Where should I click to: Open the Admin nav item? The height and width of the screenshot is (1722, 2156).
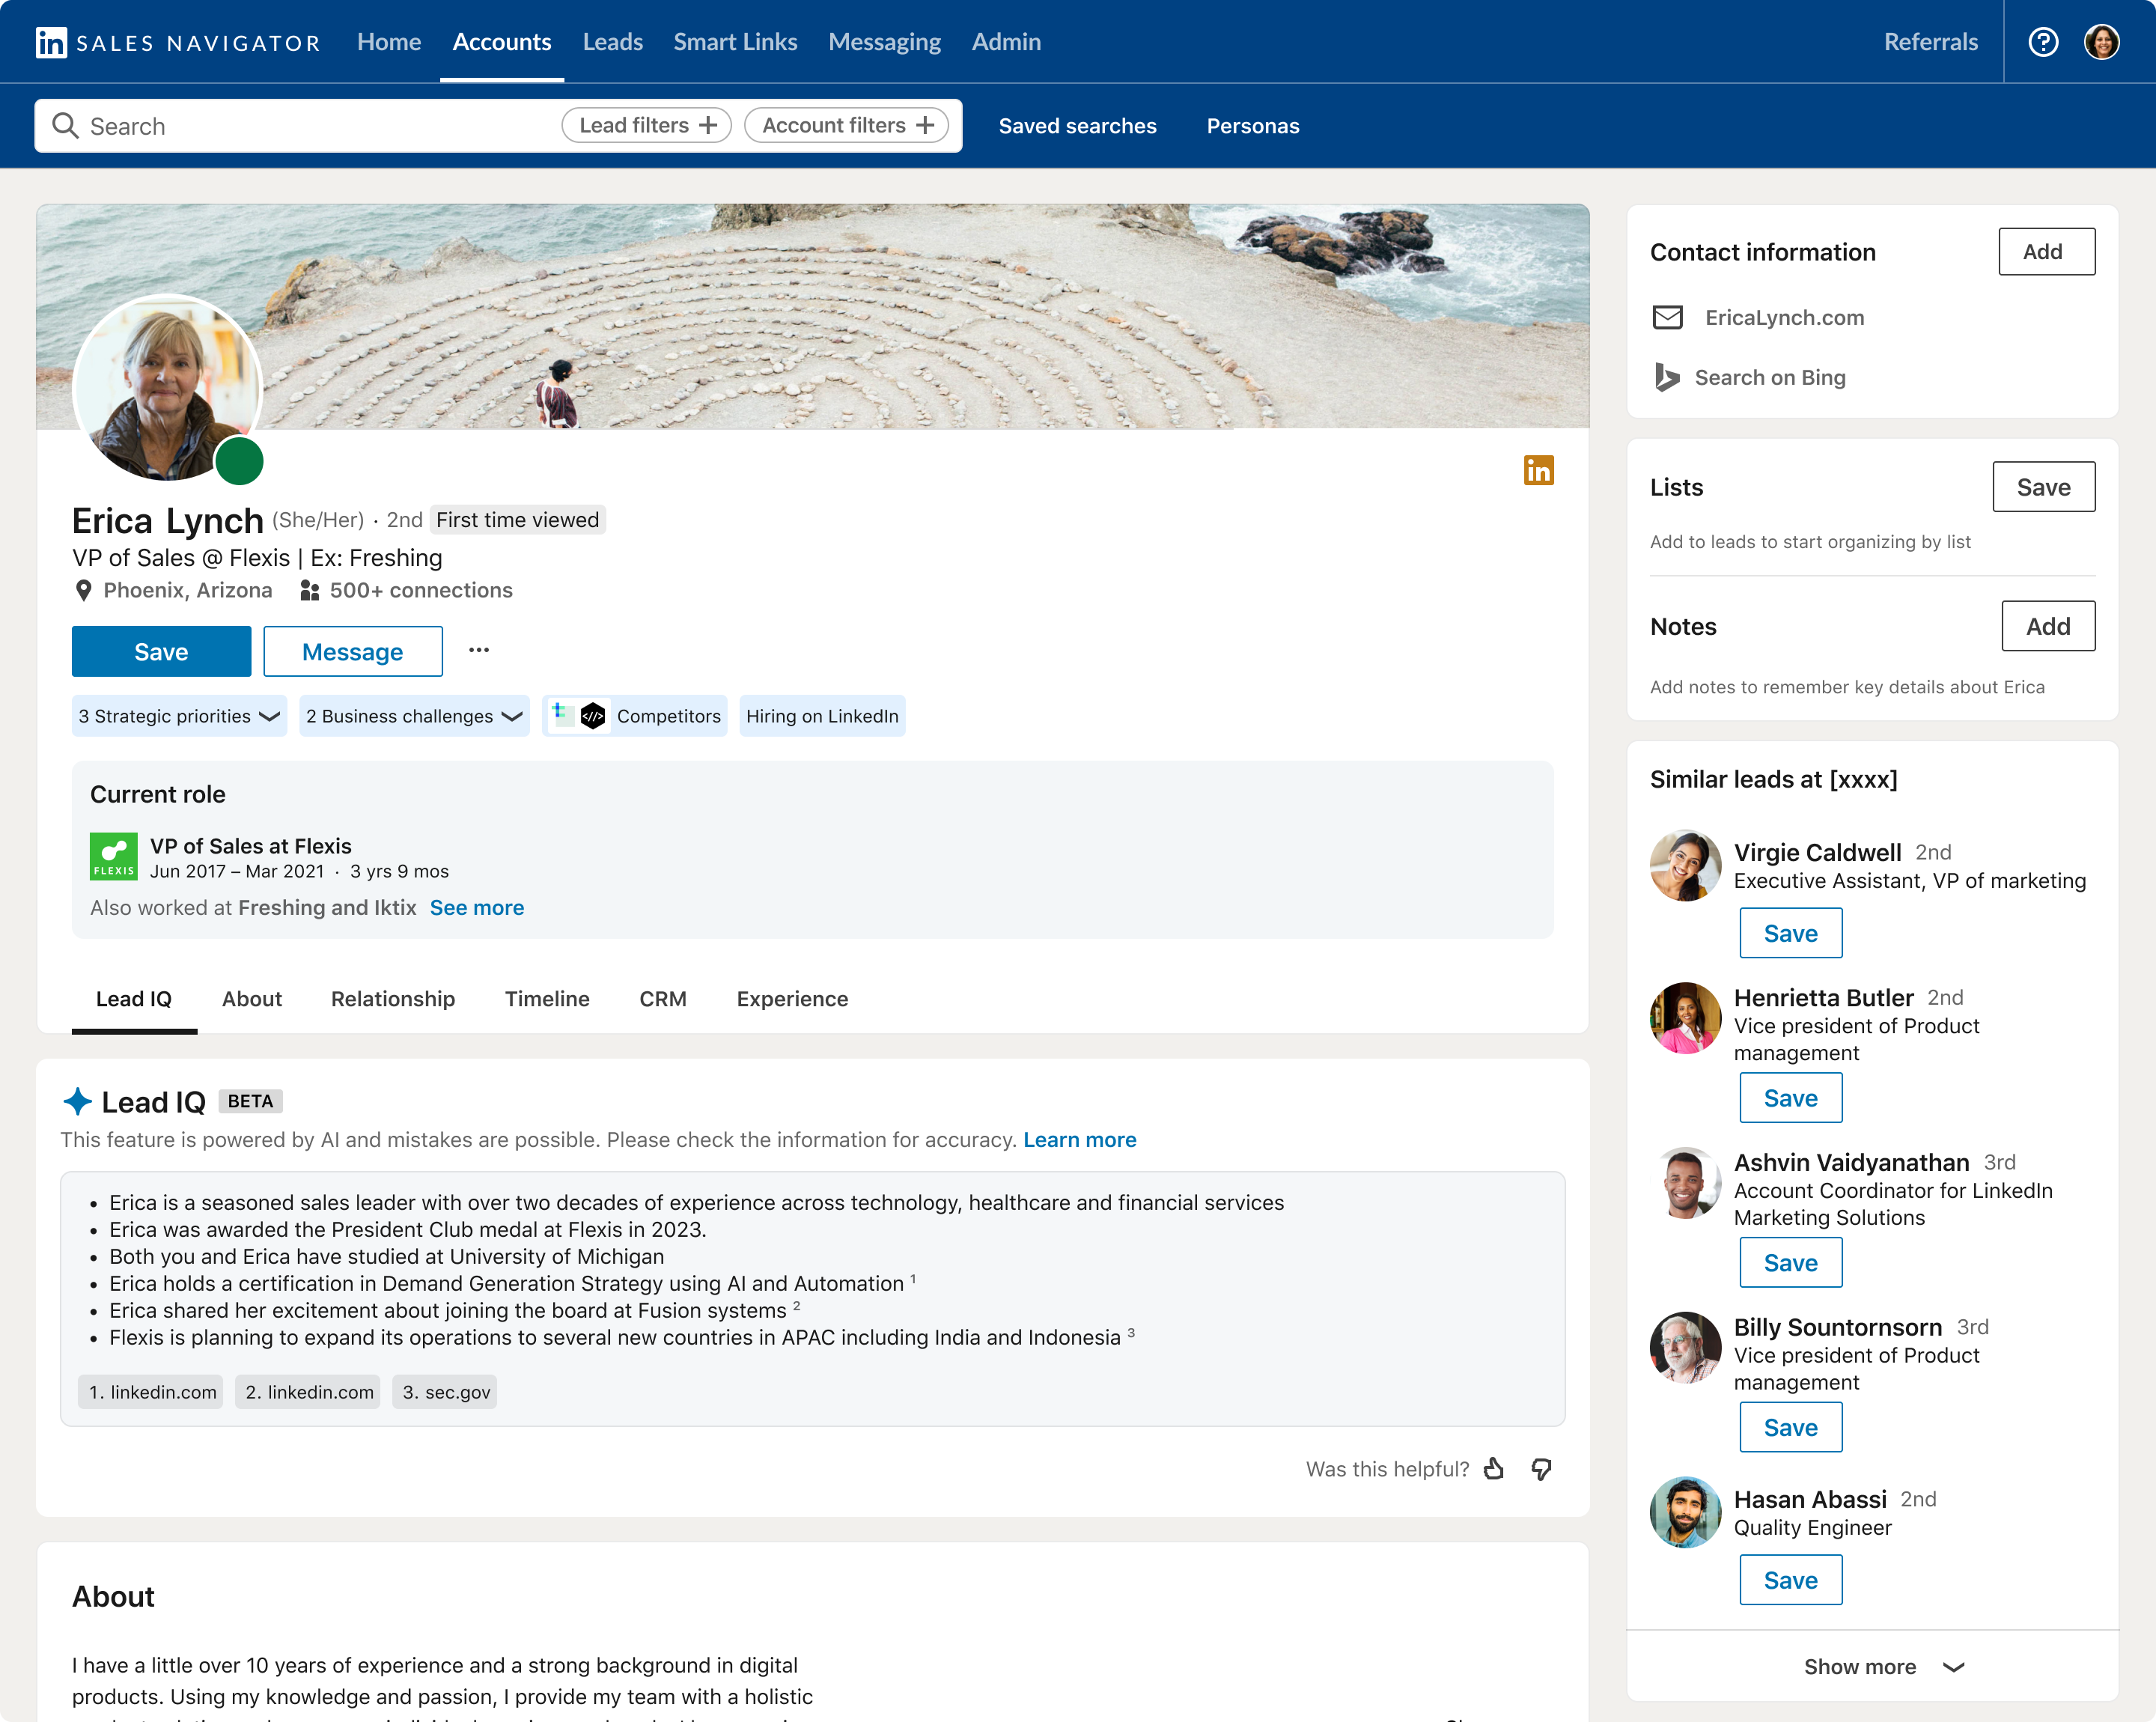tap(1006, 42)
